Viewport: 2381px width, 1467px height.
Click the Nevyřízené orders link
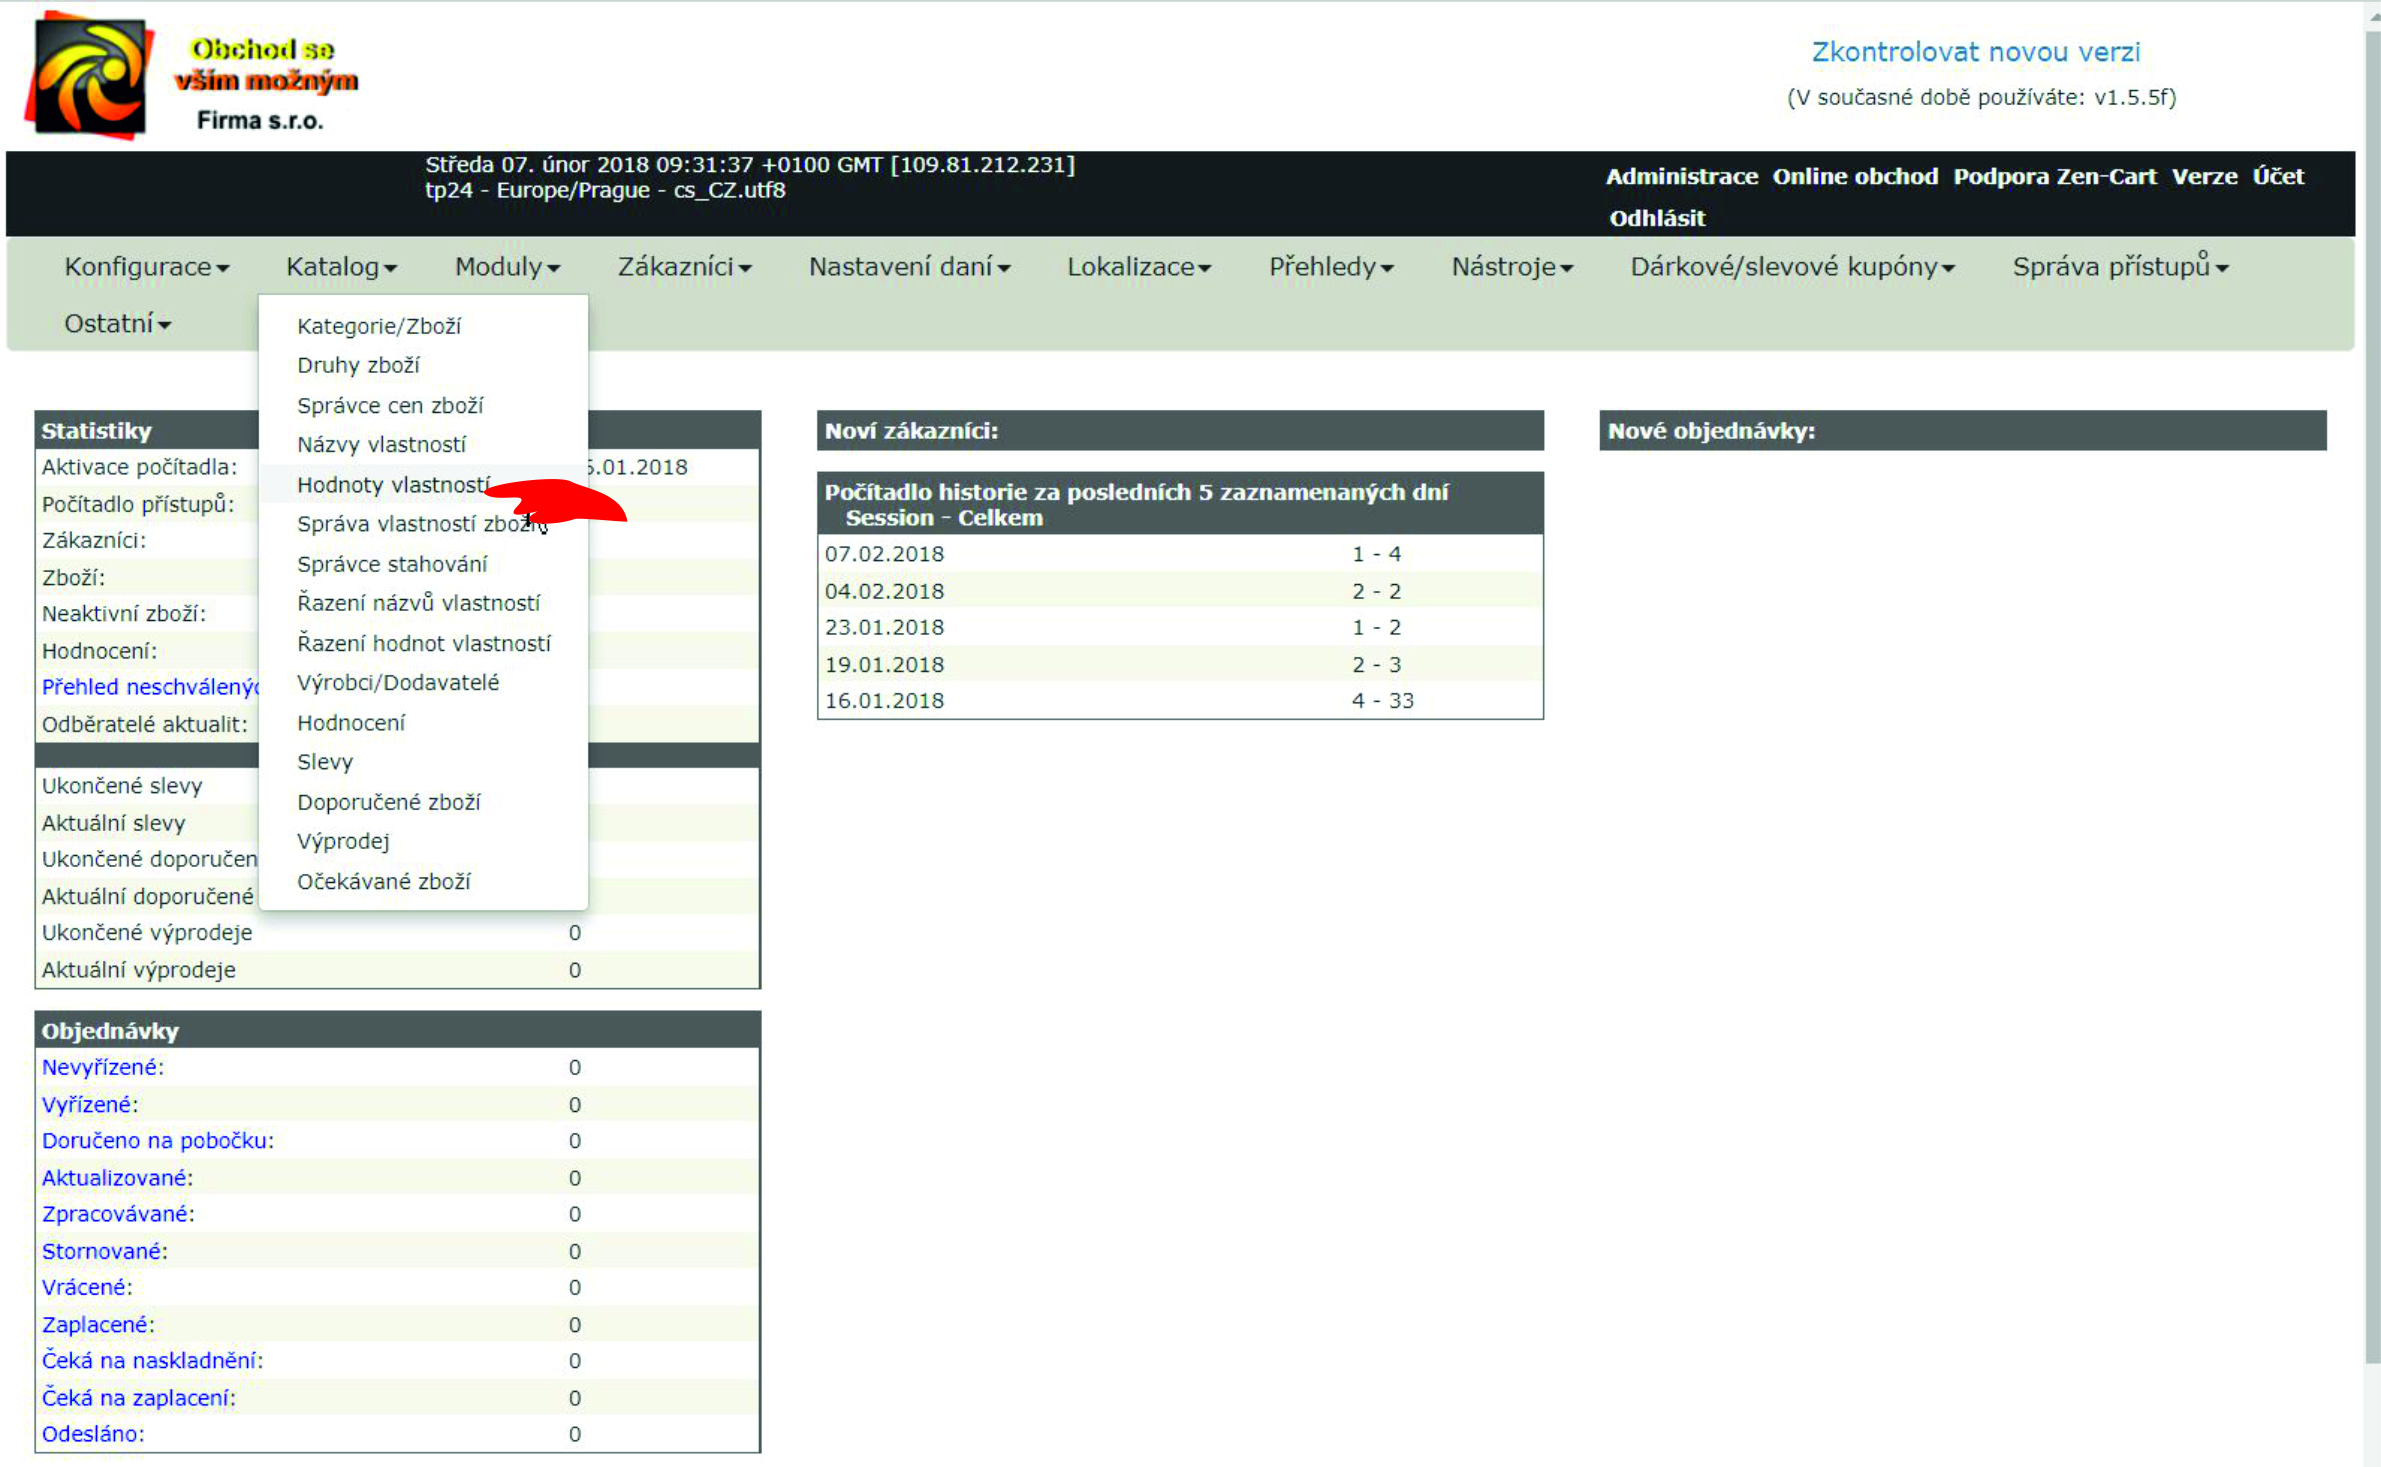point(102,1067)
